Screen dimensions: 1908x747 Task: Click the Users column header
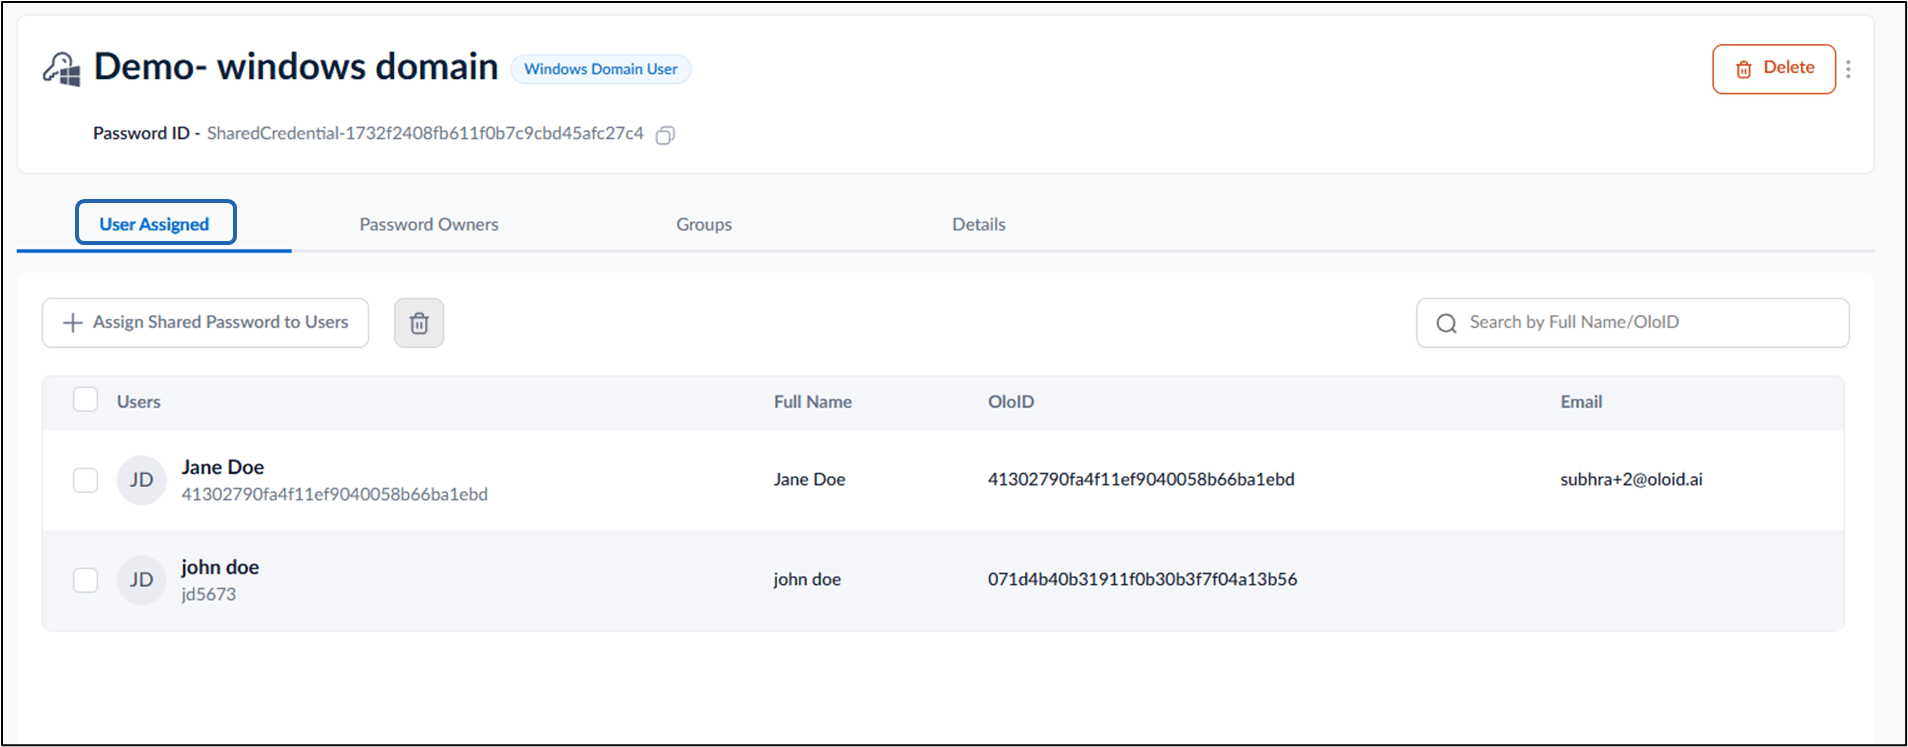tap(138, 402)
